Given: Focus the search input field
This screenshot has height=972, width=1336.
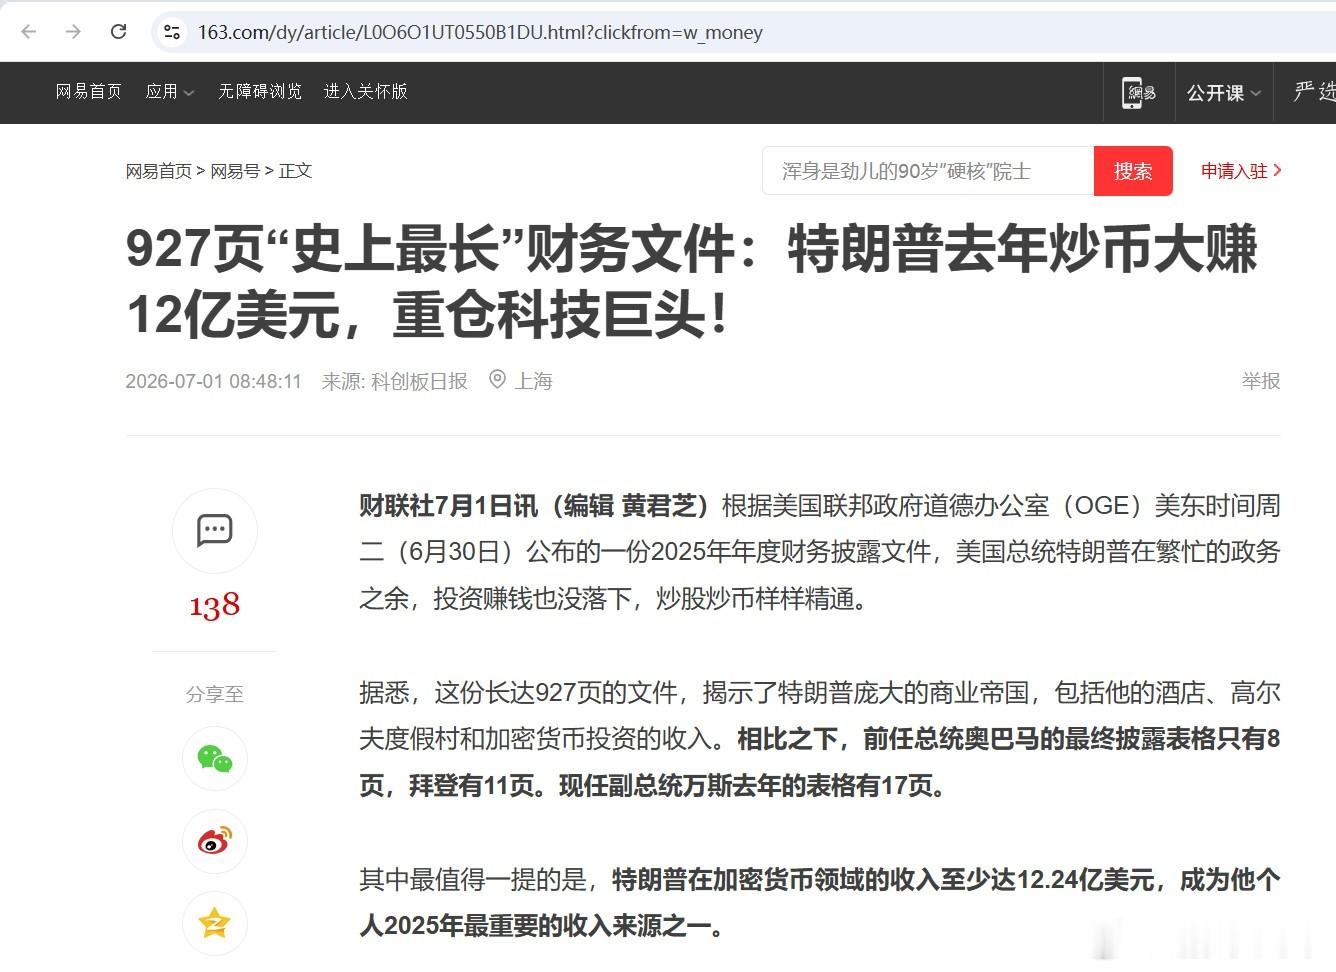Looking at the screenshot, I should point(928,171).
